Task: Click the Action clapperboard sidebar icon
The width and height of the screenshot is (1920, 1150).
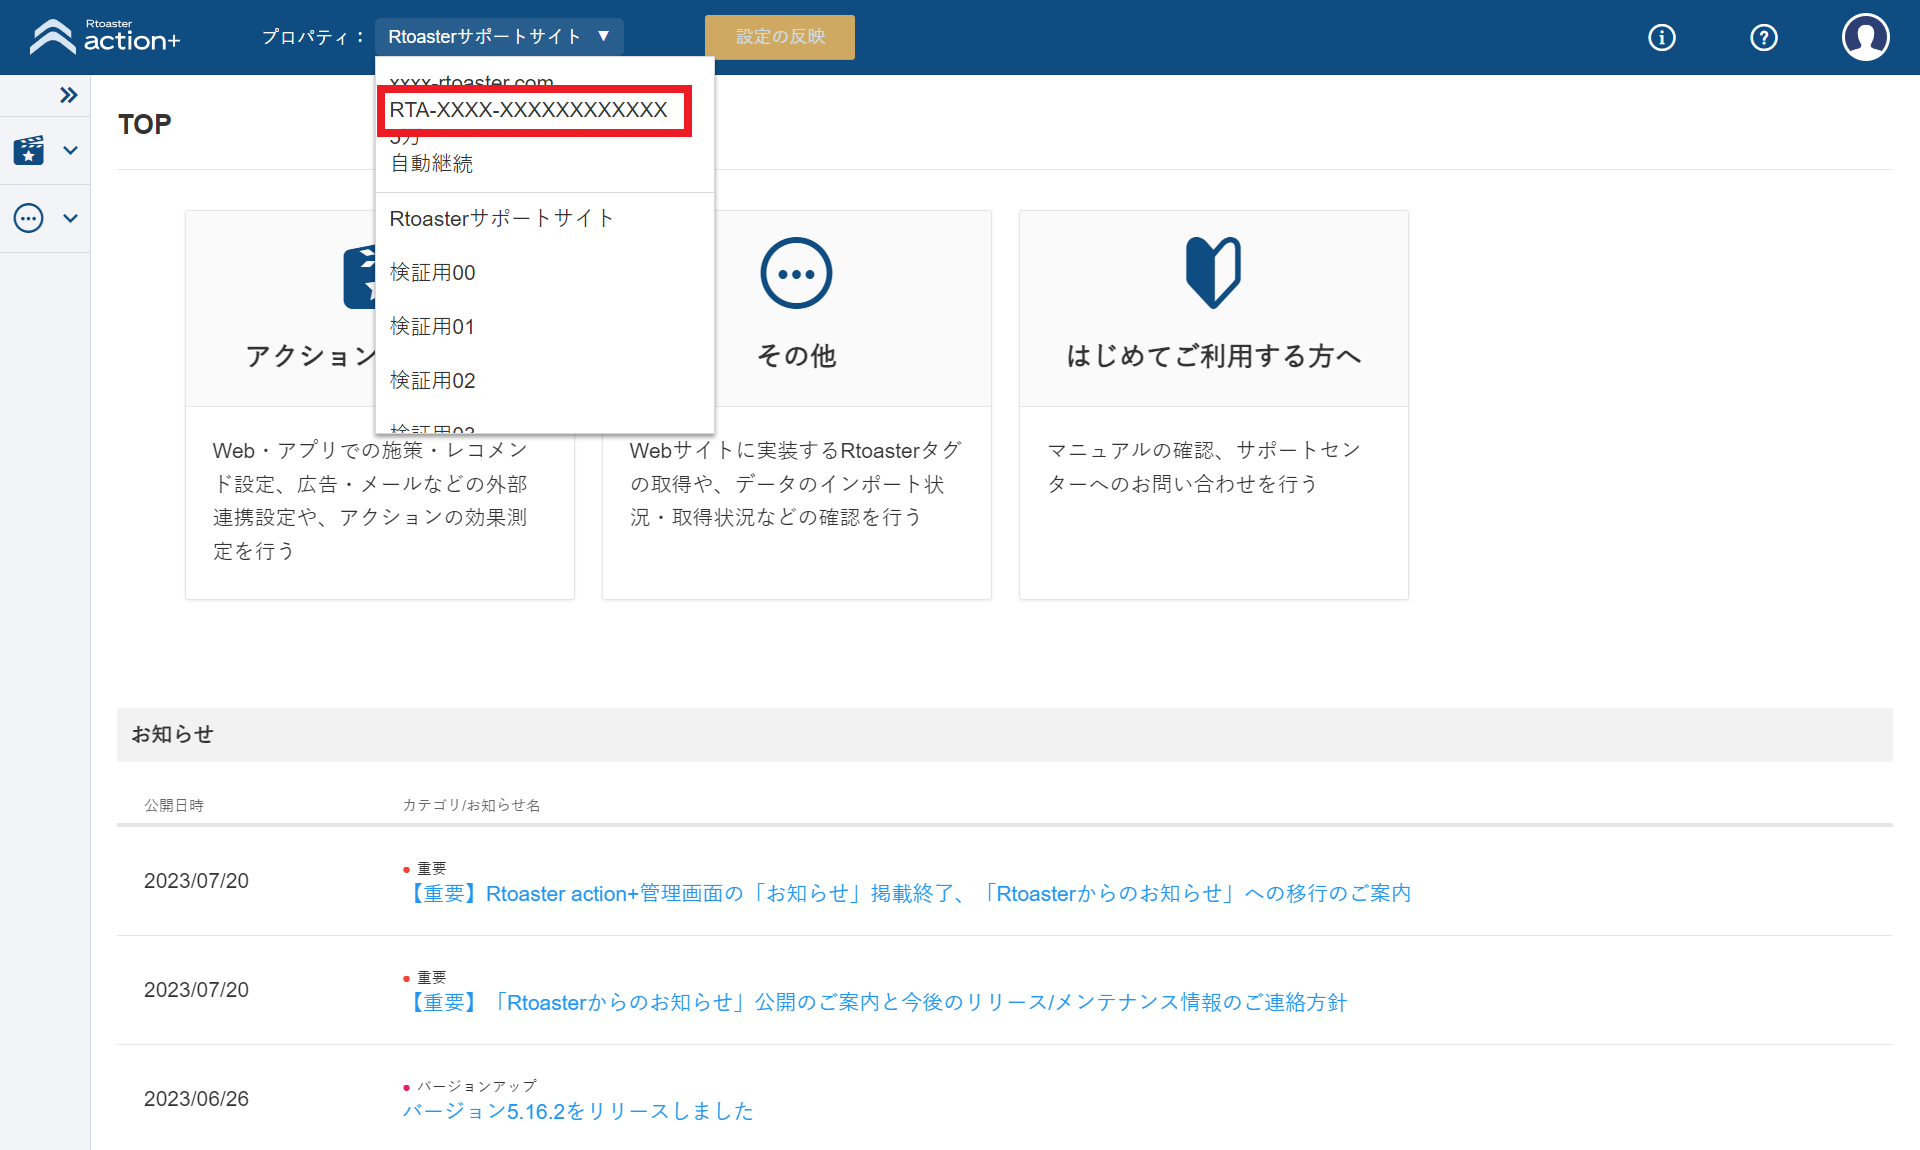Action: click(29, 150)
